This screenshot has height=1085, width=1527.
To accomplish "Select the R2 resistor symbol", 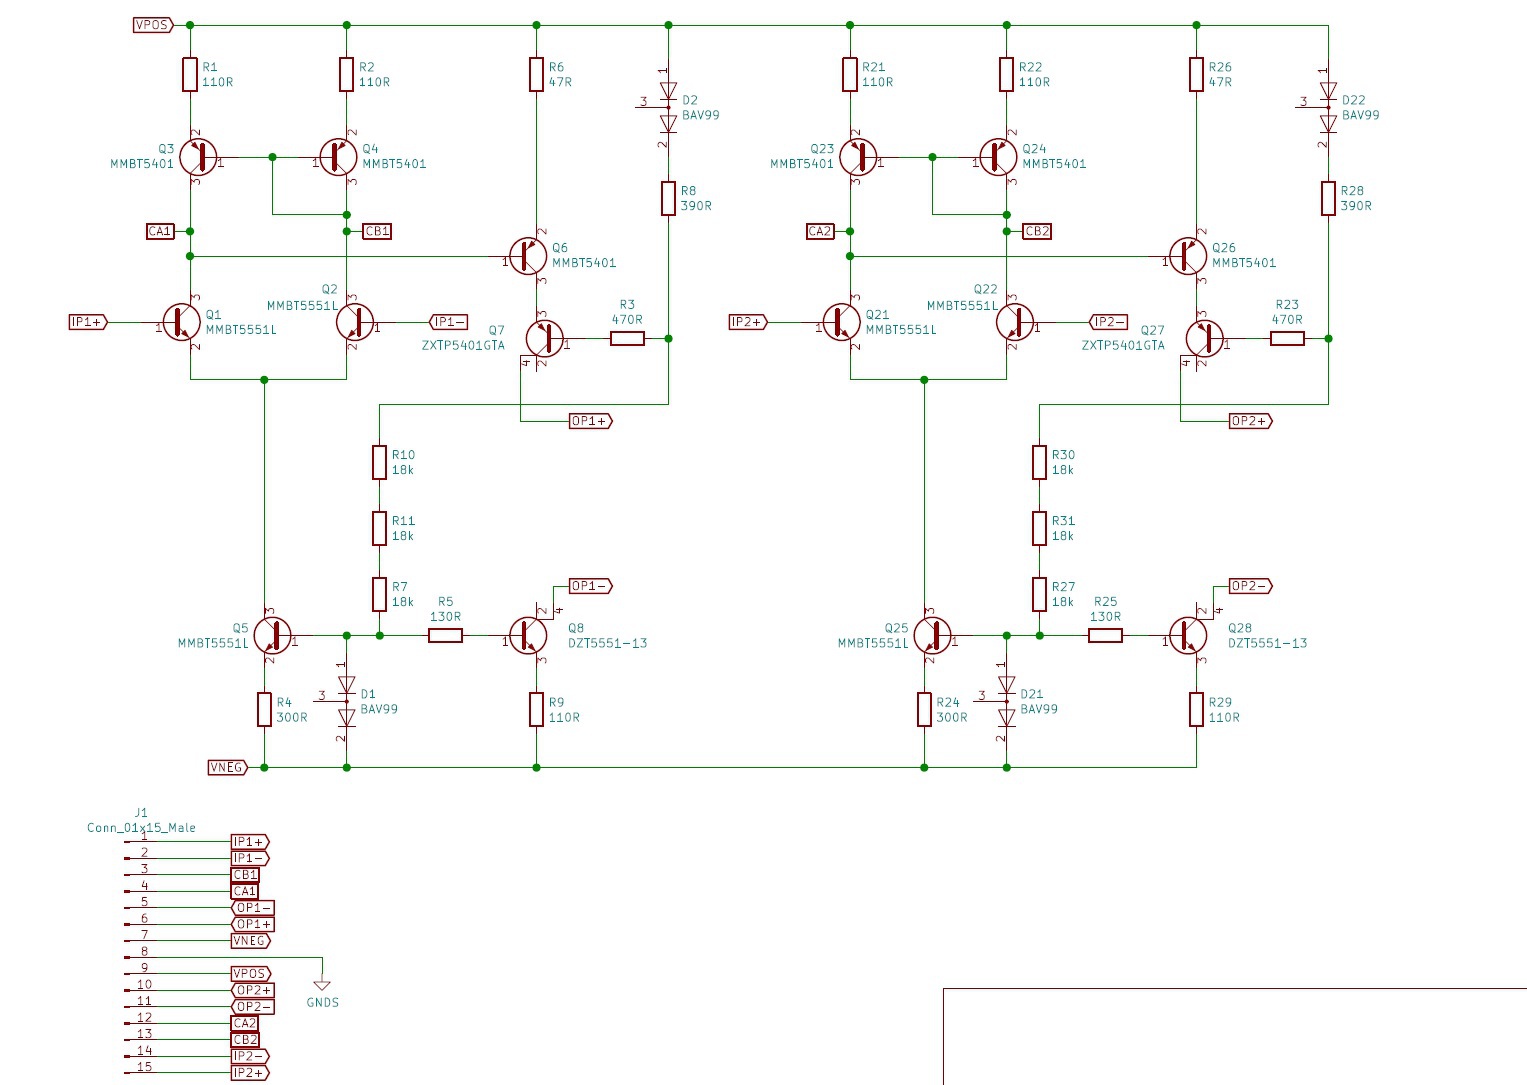I will pos(347,75).
